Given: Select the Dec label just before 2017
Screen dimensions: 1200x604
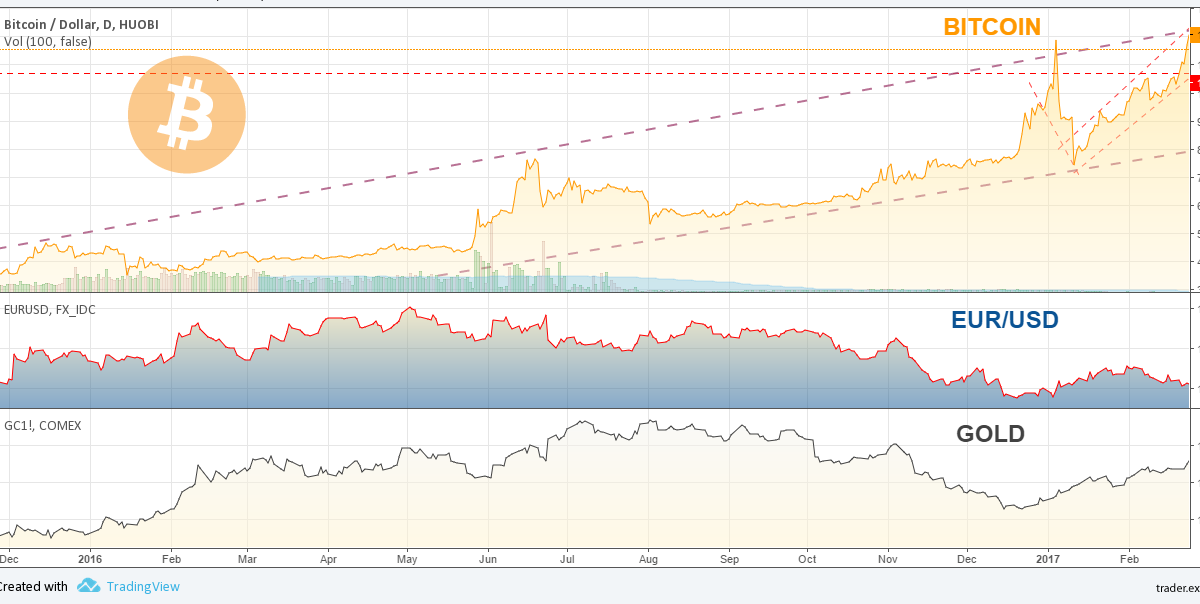Looking at the screenshot, I should [968, 560].
